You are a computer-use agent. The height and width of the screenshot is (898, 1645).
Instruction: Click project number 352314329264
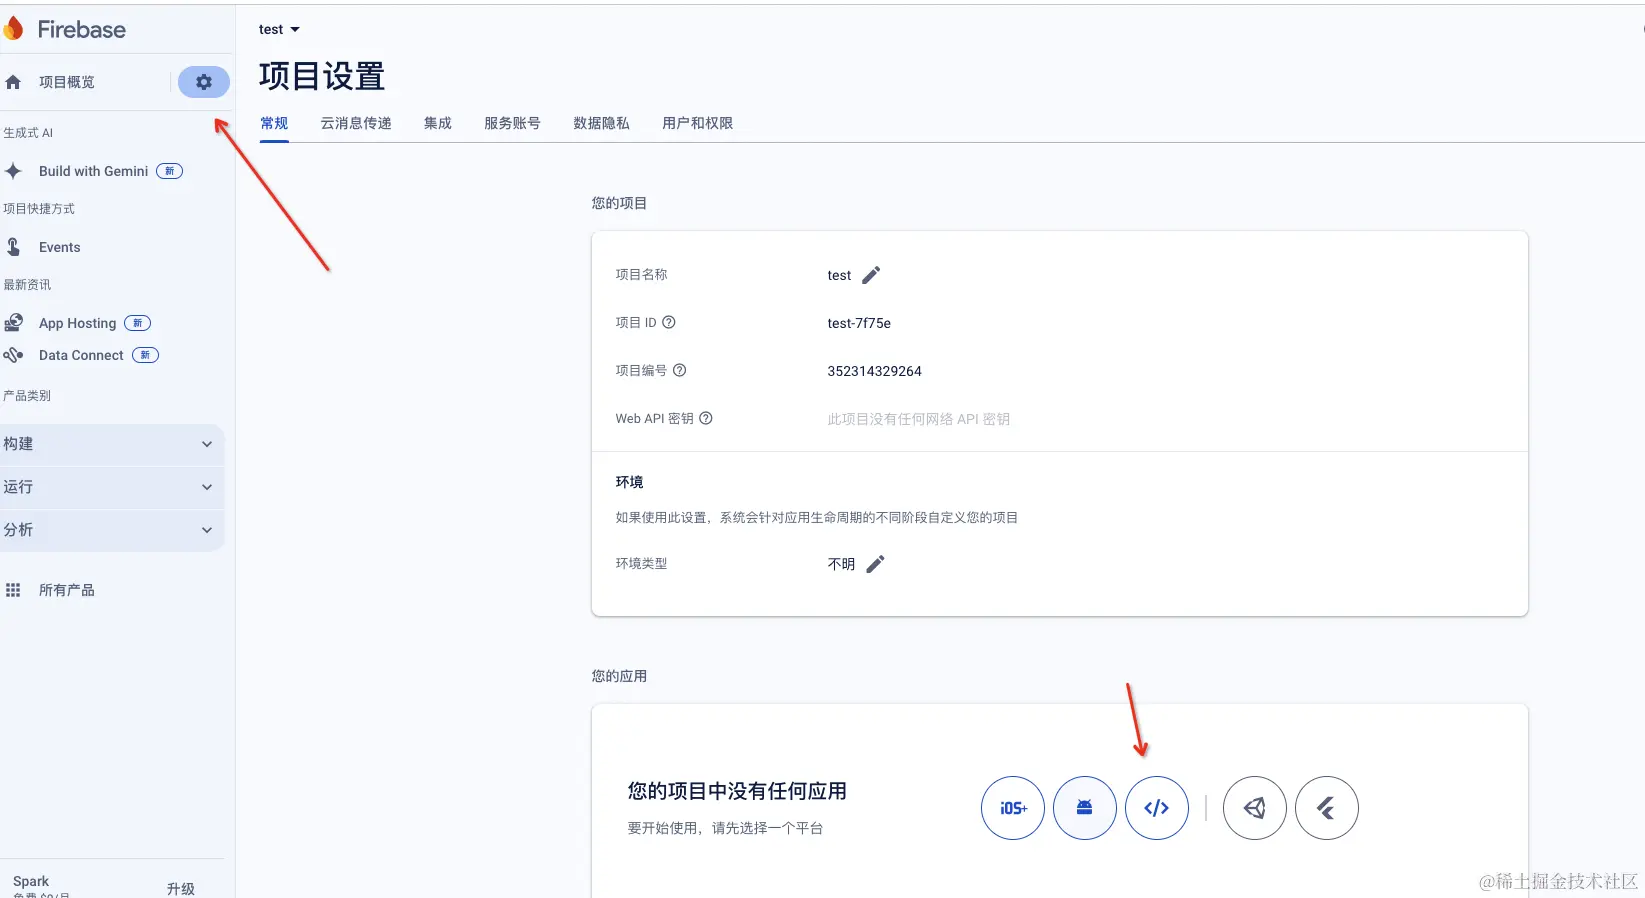[x=874, y=371]
